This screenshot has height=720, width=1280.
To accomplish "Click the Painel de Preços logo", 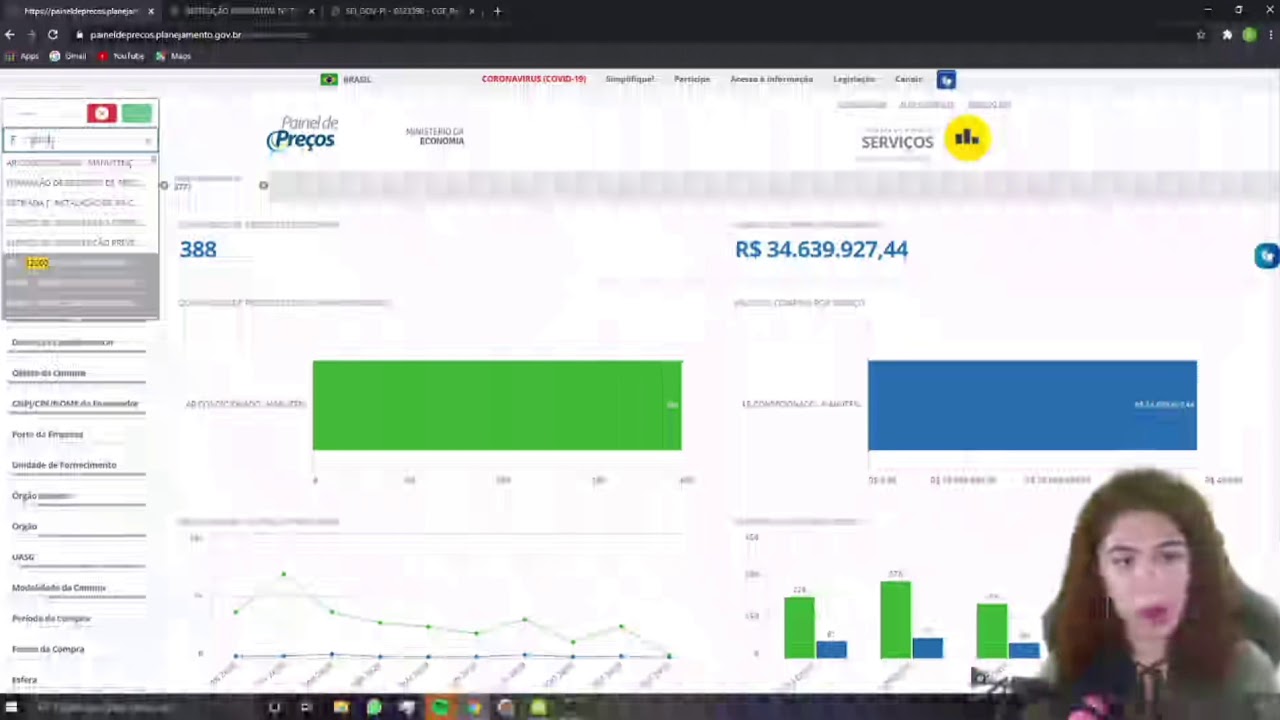I will tap(302, 133).
